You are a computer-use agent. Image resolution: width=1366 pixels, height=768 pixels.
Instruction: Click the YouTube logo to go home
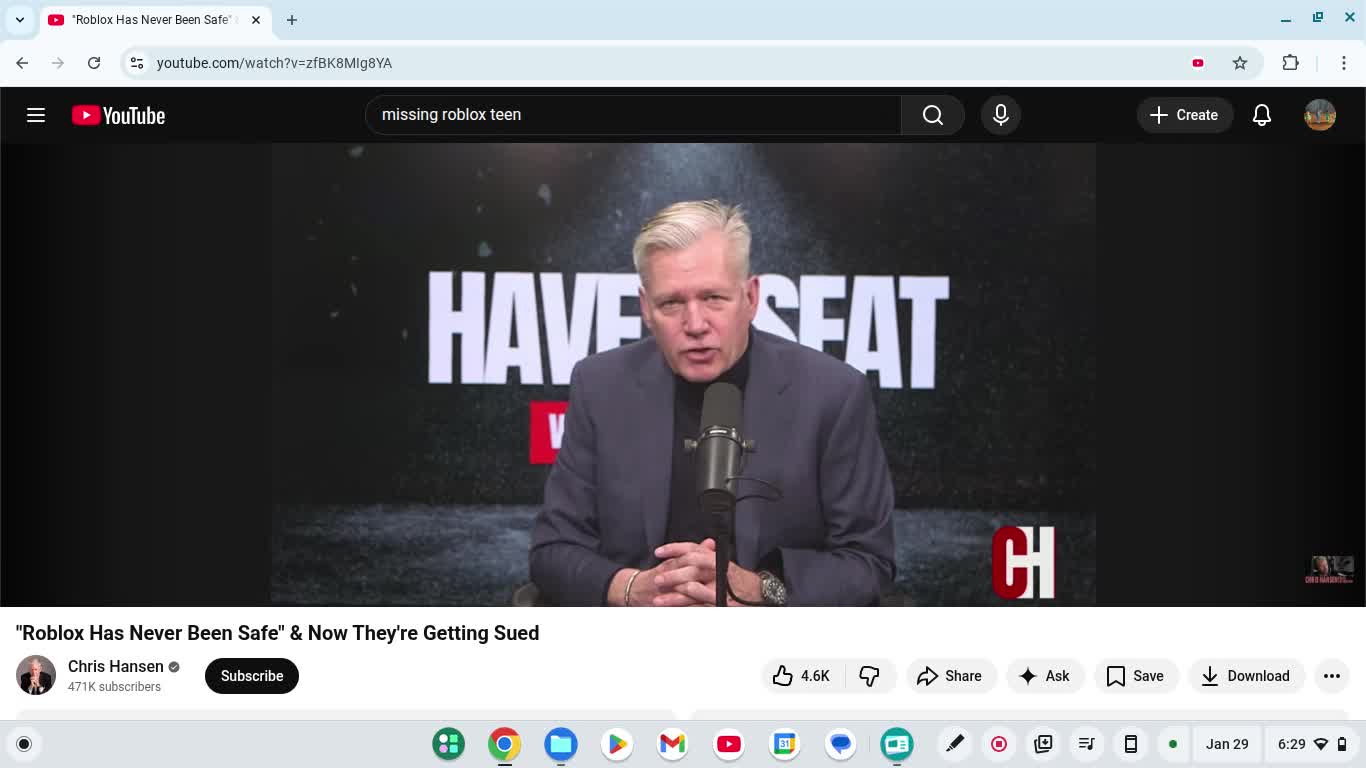coord(118,115)
